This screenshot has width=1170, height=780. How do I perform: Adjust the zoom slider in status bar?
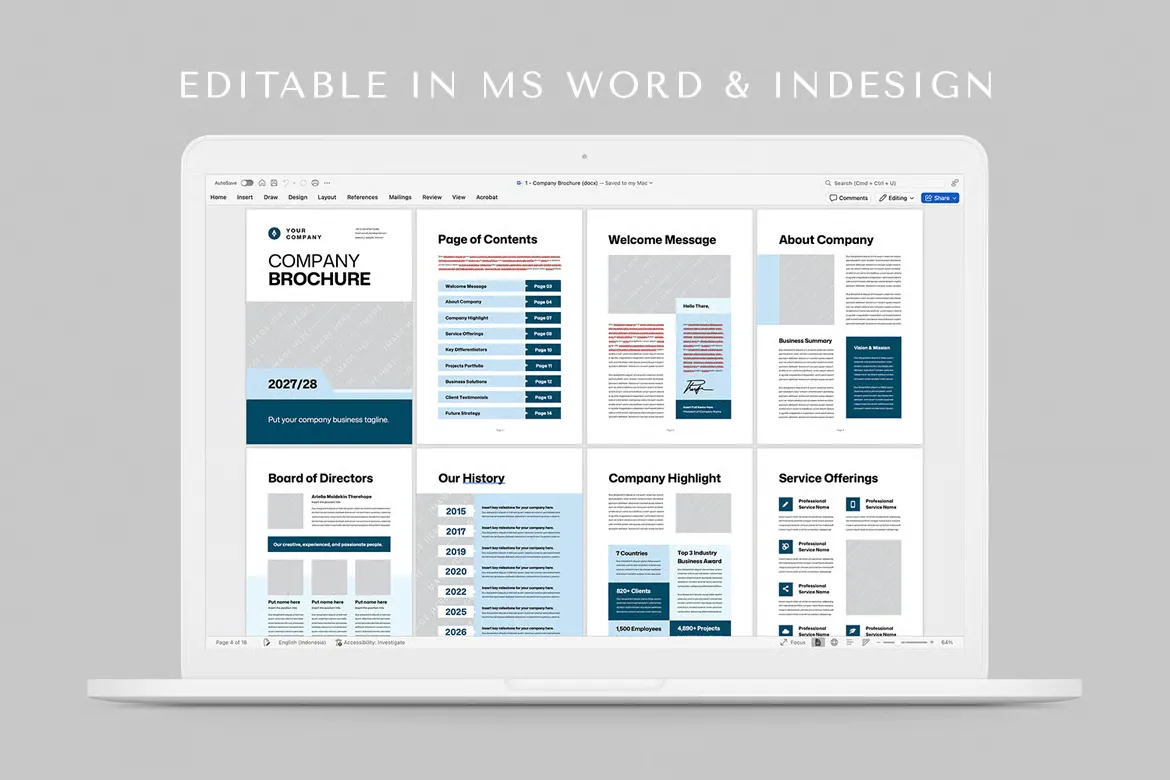click(905, 642)
